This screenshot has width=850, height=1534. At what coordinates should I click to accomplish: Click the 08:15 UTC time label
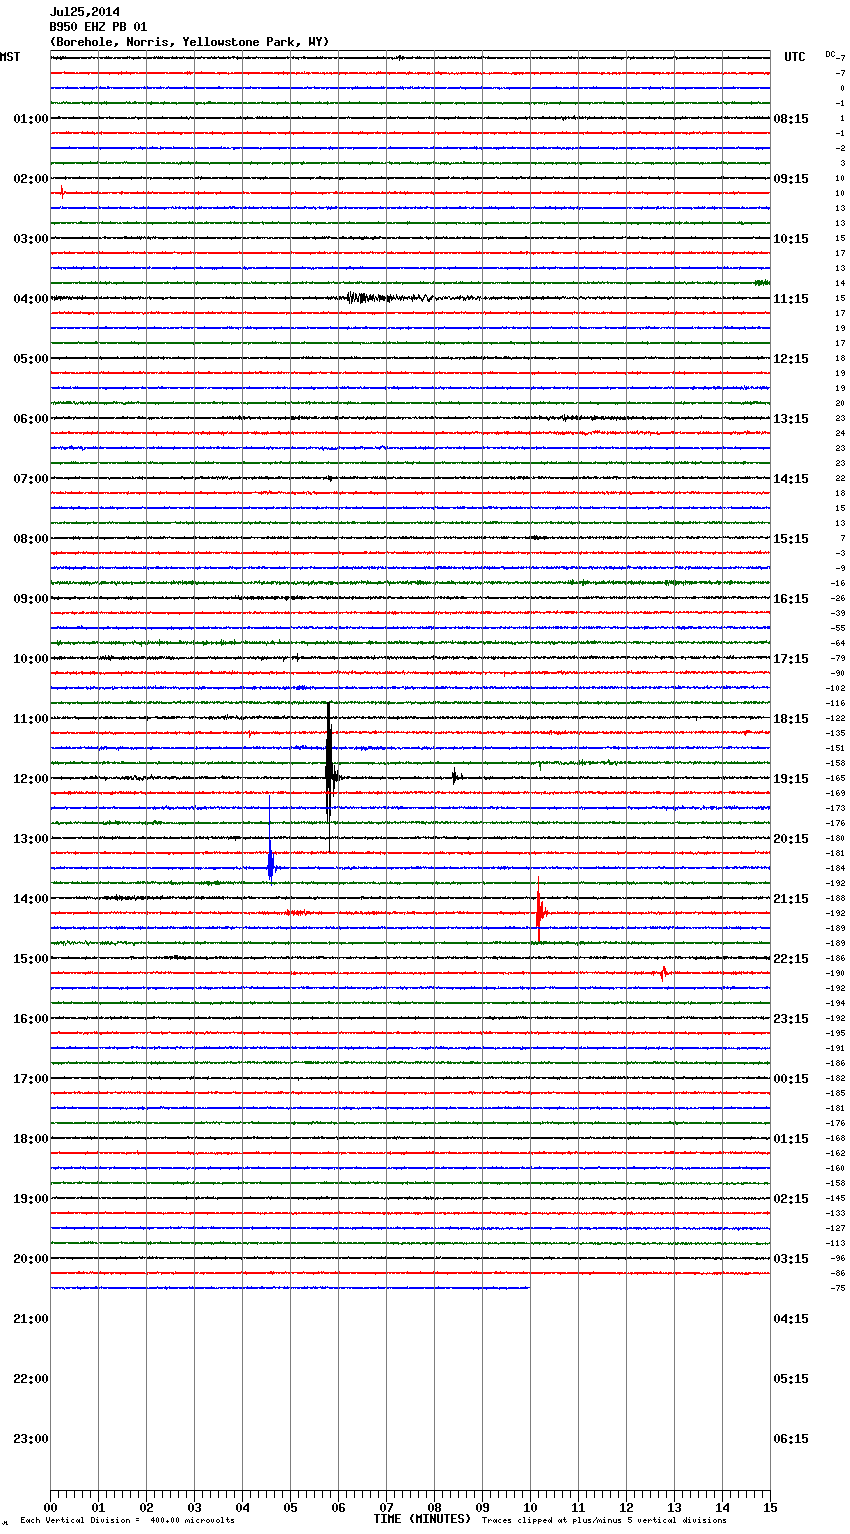(791, 118)
